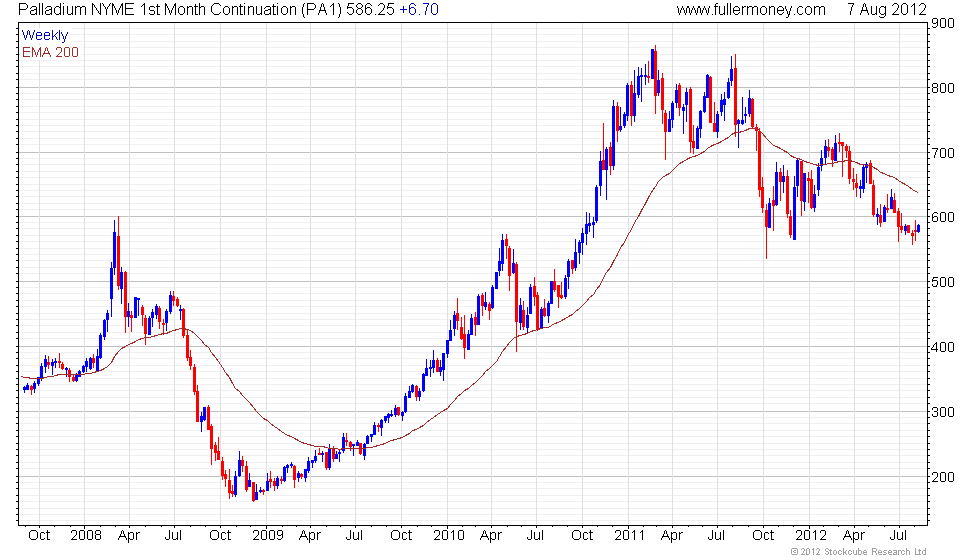Click the date '7 Aug 2012'
The width and height of the screenshot is (980, 560).
886,10
